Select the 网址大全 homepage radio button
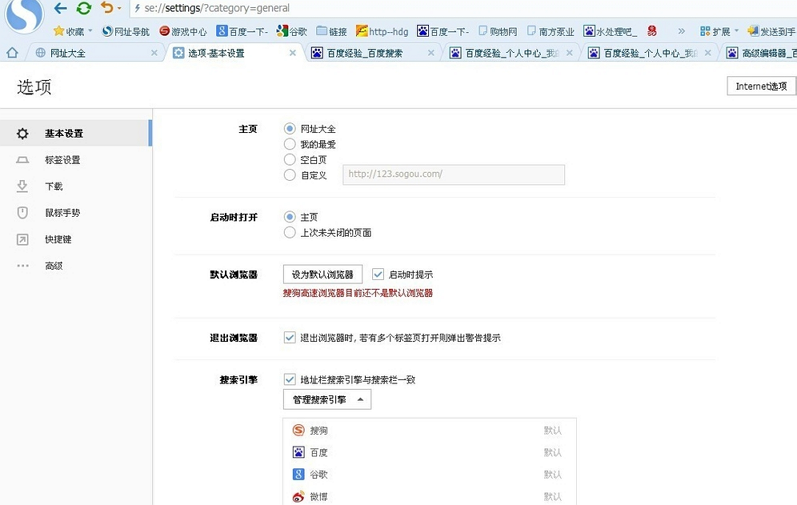797x505 pixels. [x=290, y=129]
